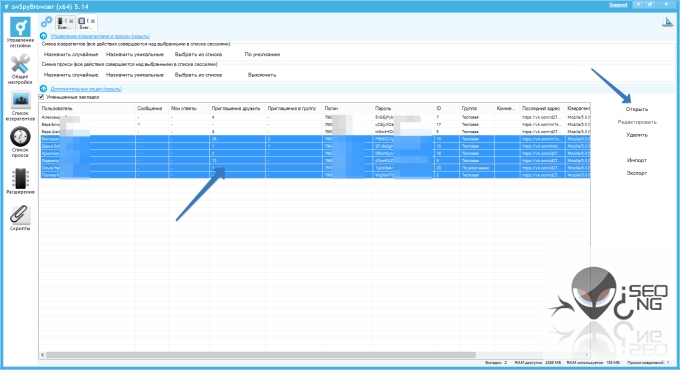Click the Удалить button
The width and height of the screenshot is (680, 370).
[x=637, y=135]
